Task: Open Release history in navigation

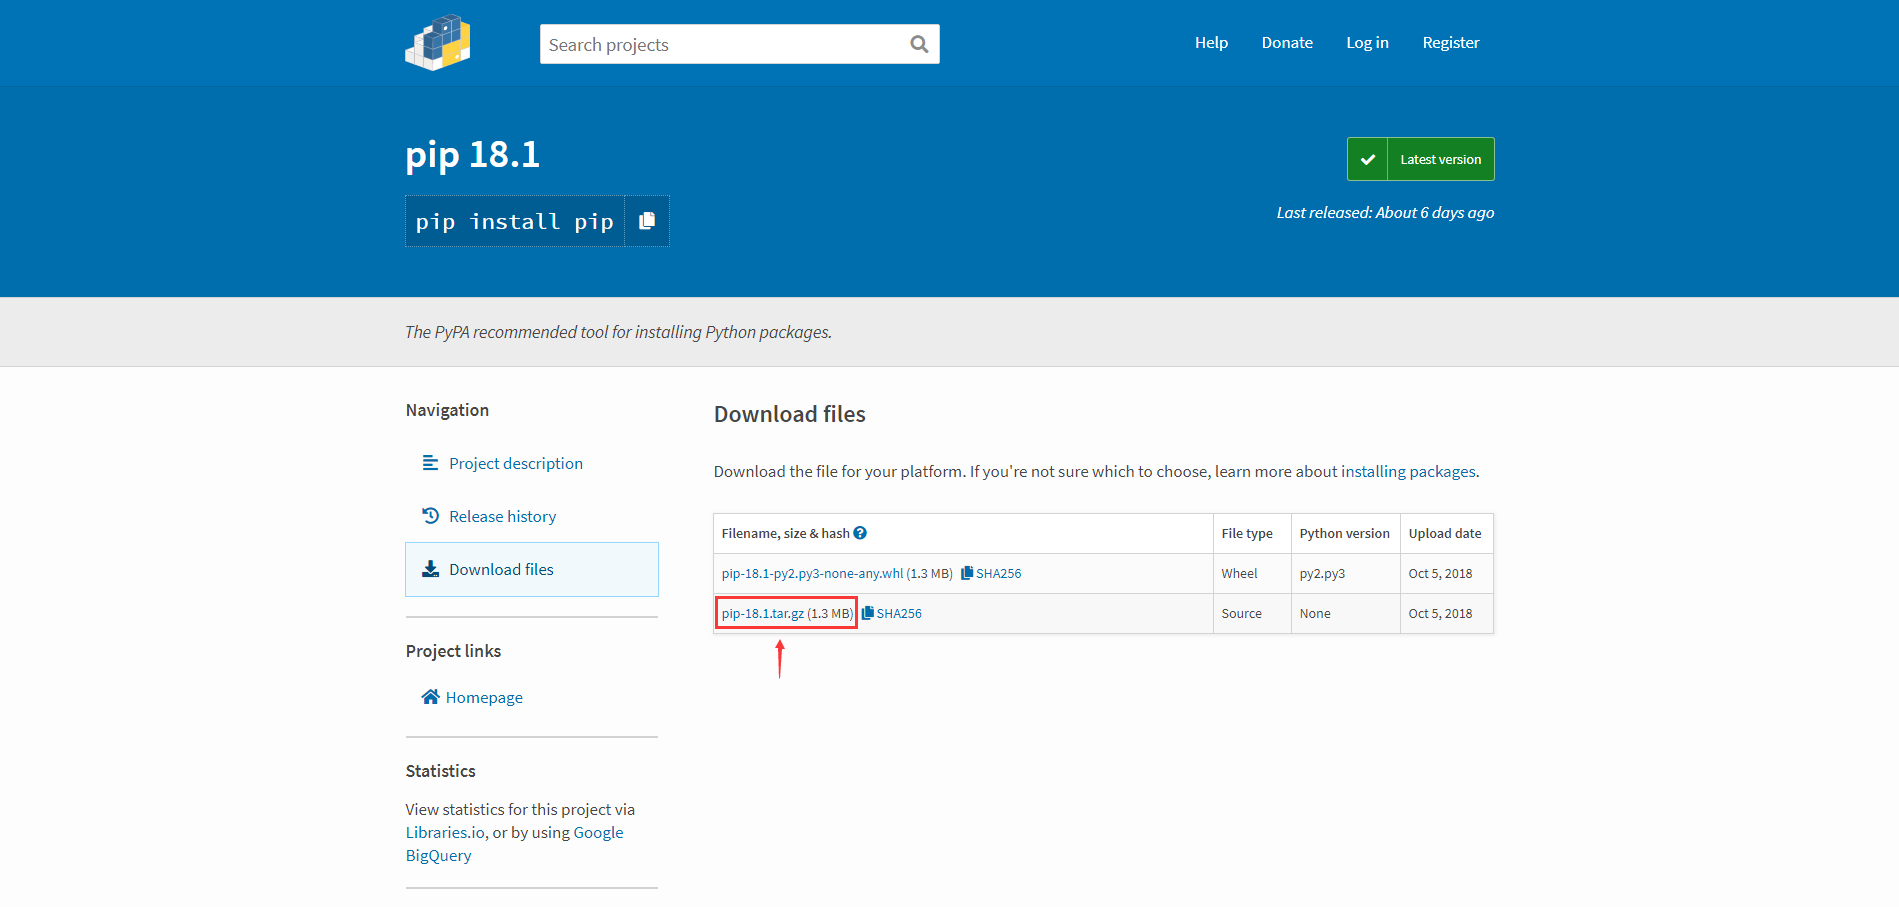Action: coord(503,516)
